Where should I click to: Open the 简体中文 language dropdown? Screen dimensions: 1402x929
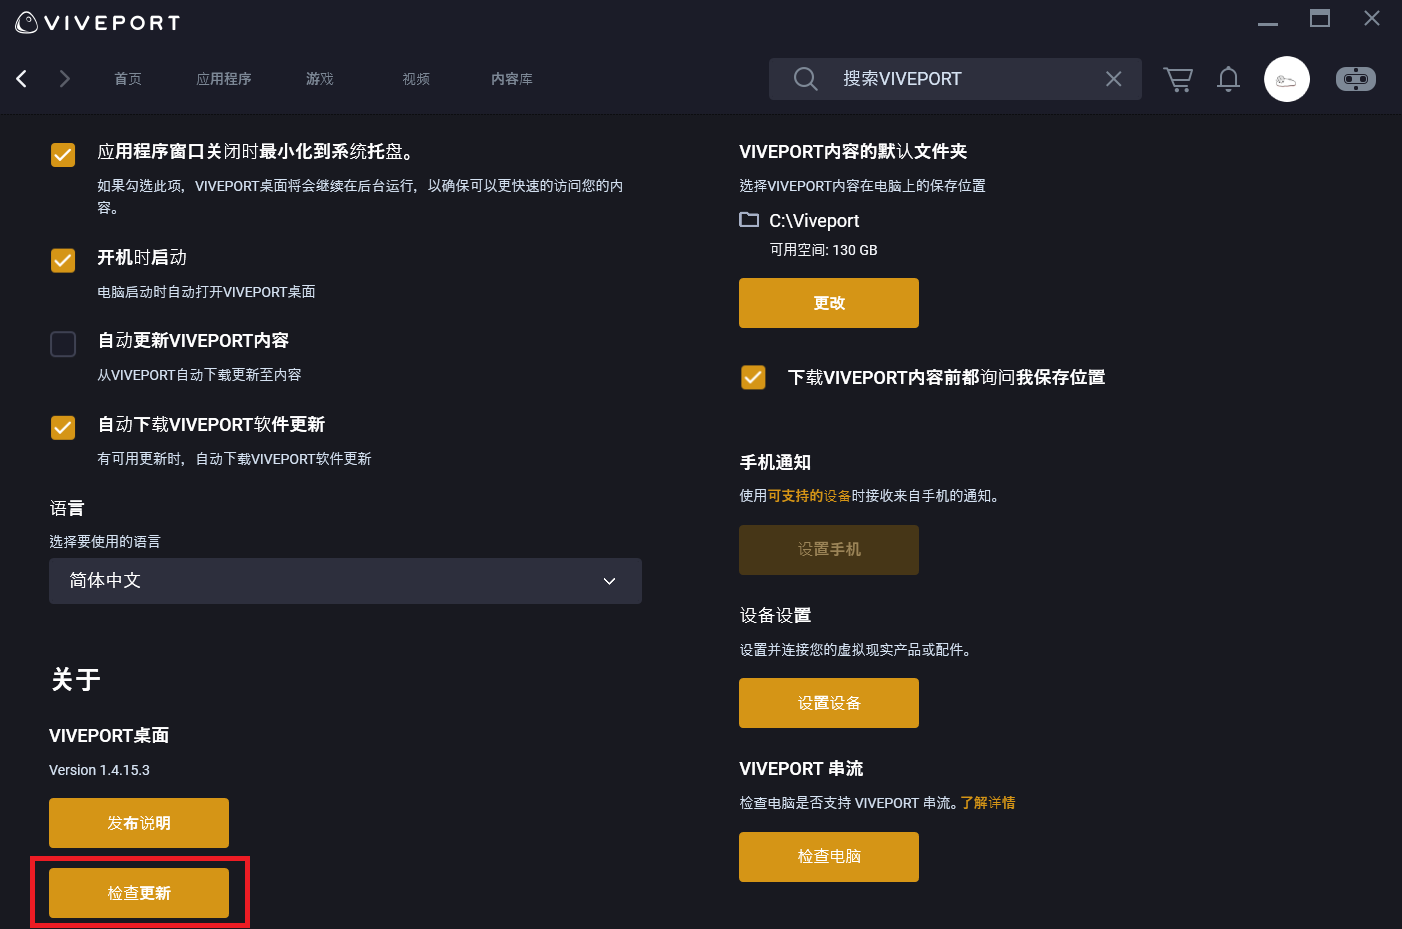pos(345,581)
